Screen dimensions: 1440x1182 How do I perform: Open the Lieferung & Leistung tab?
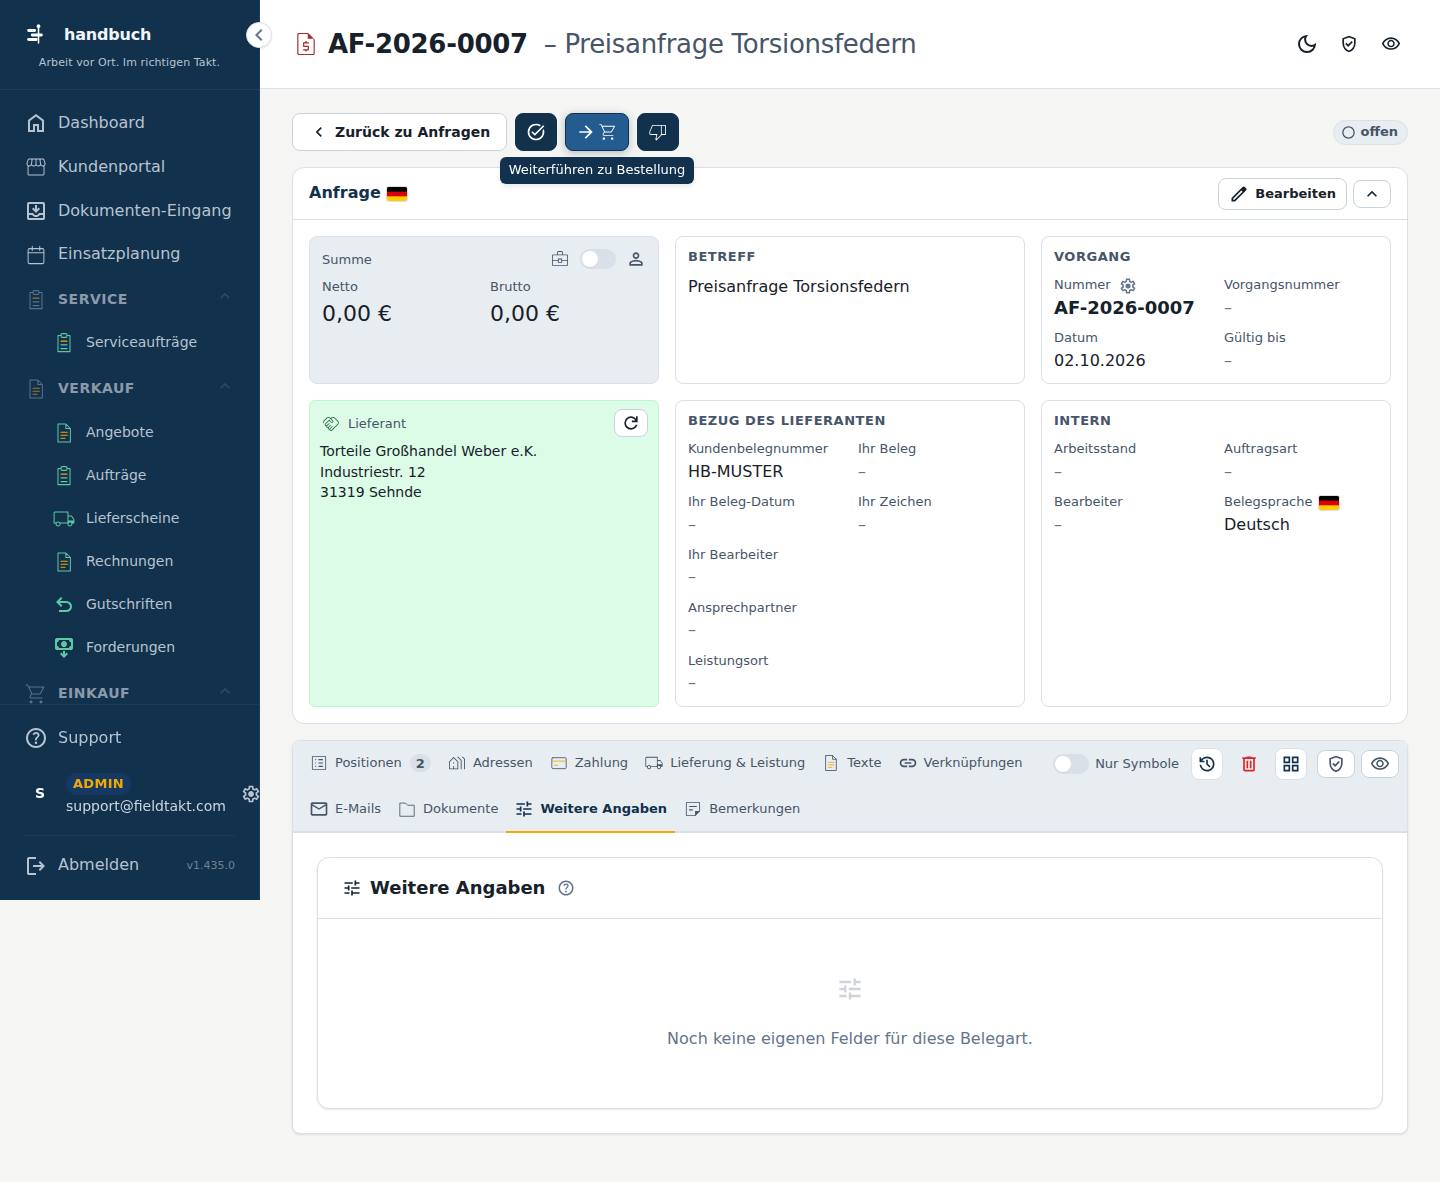click(725, 763)
